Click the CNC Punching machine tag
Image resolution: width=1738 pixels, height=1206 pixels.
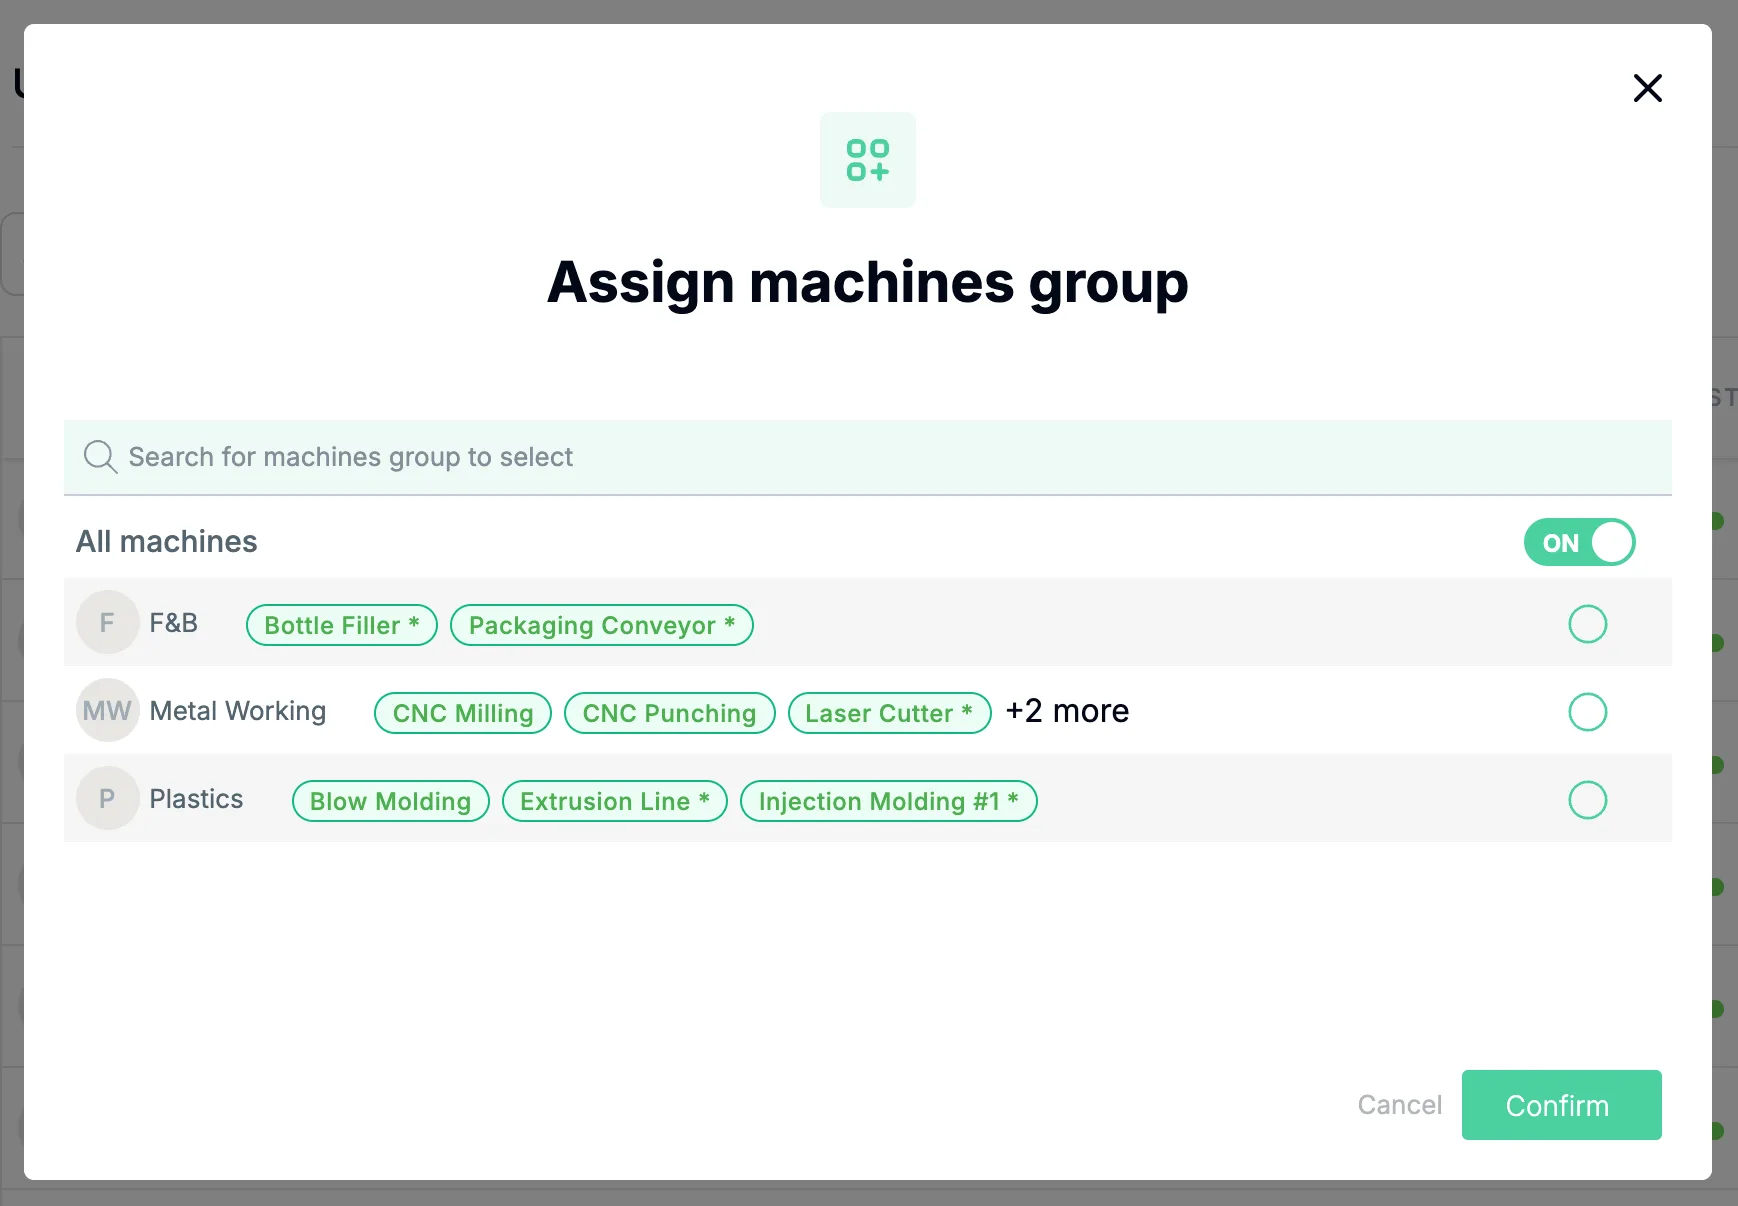[x=670, y=713]
